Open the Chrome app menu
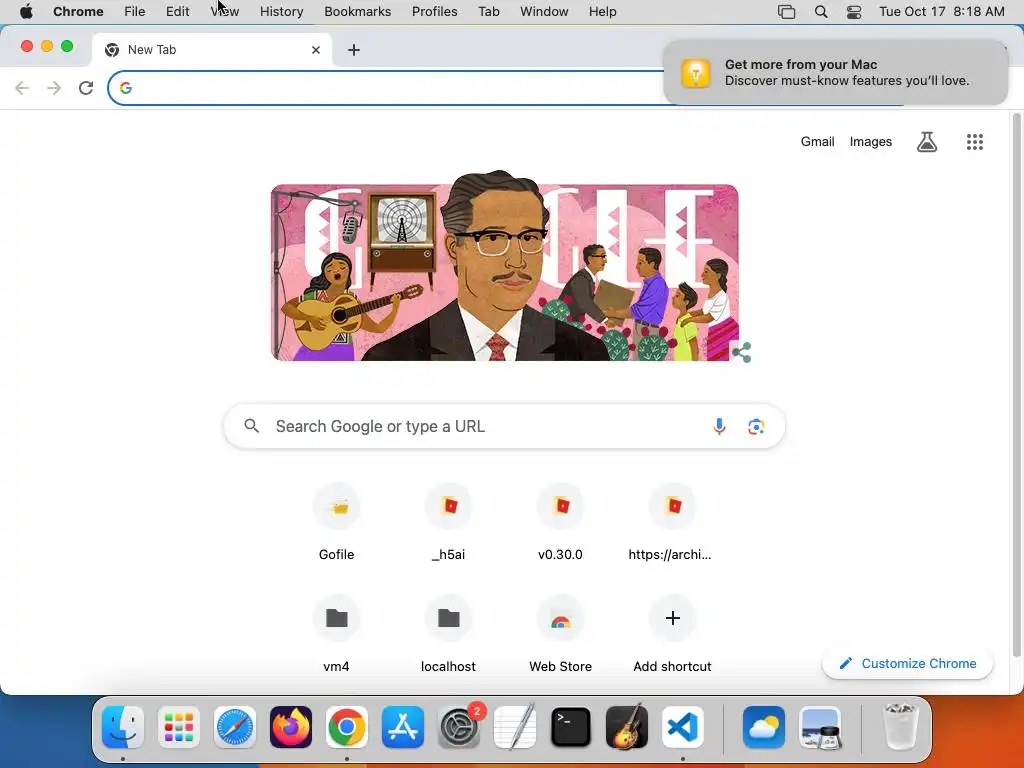Screen dimensions: 1024x768 click(78, 12)
